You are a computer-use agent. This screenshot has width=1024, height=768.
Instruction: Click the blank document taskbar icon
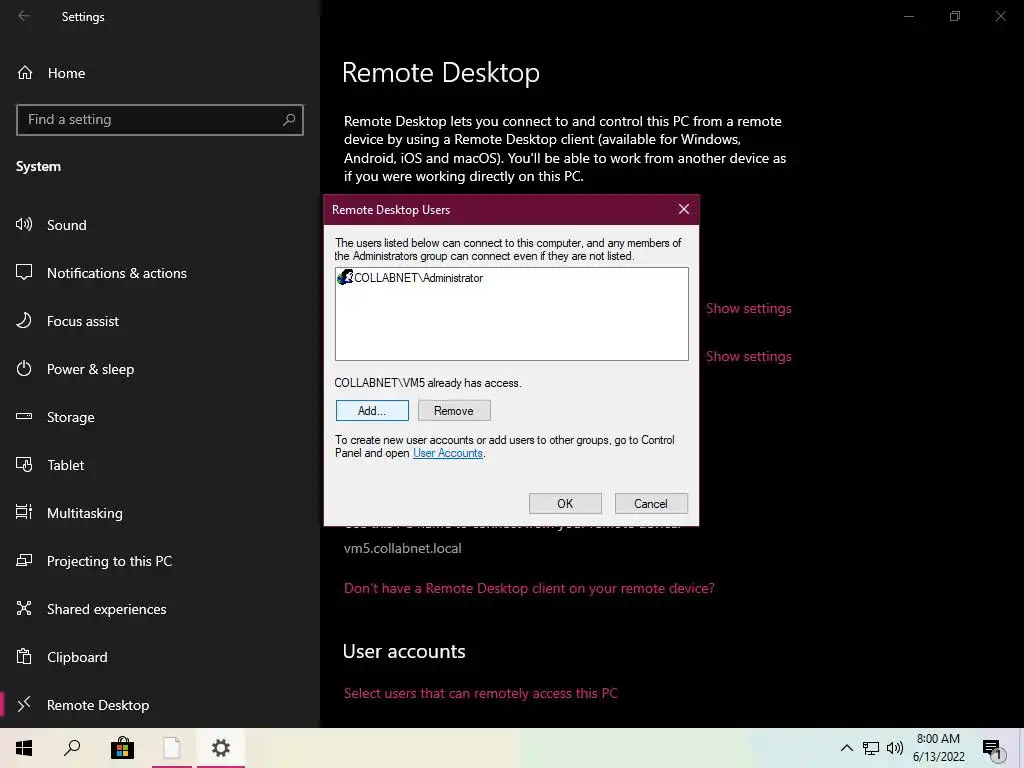[x=172, y=748]
